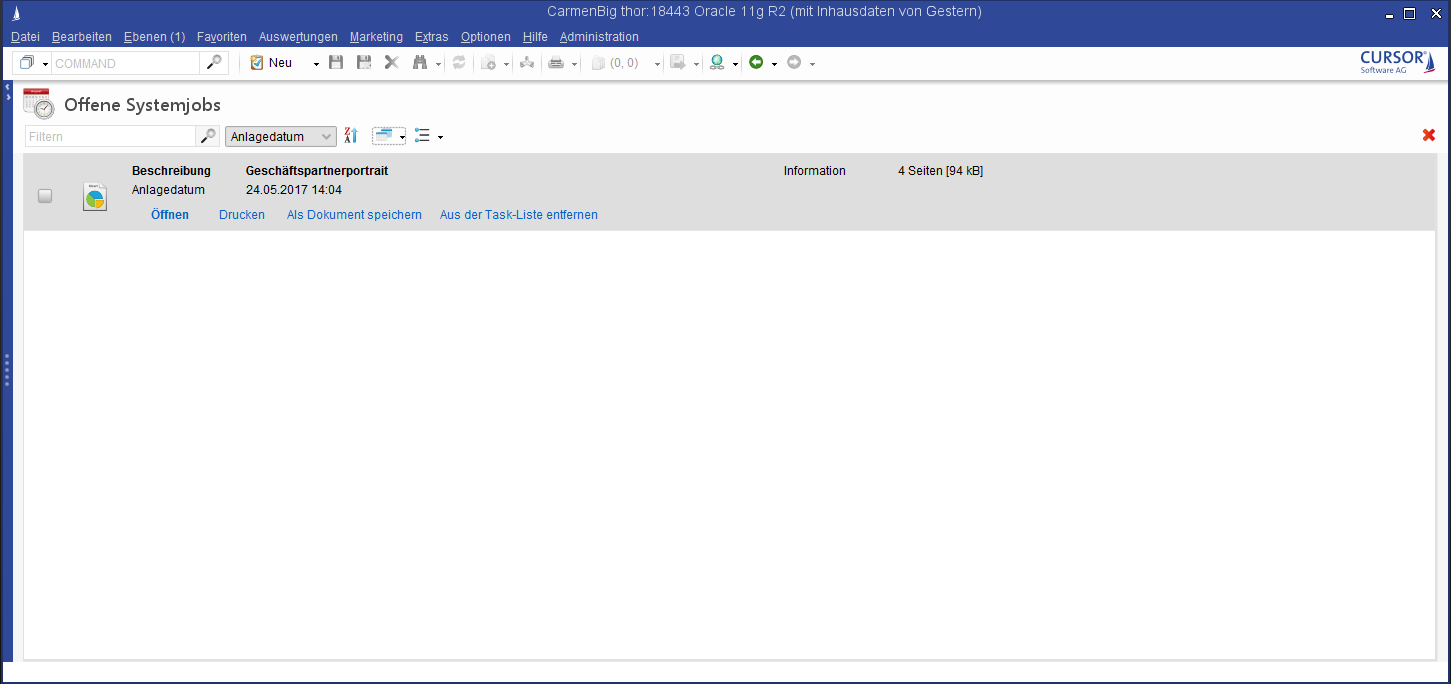Click the Öffnen link

170,215
